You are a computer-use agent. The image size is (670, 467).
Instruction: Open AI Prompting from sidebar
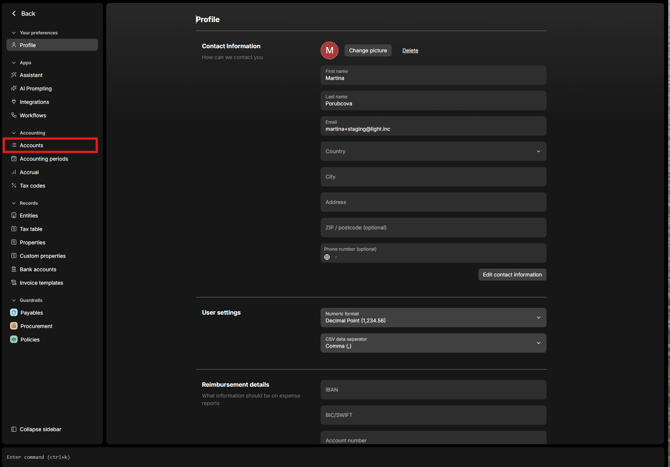click(x=35, y=88)
